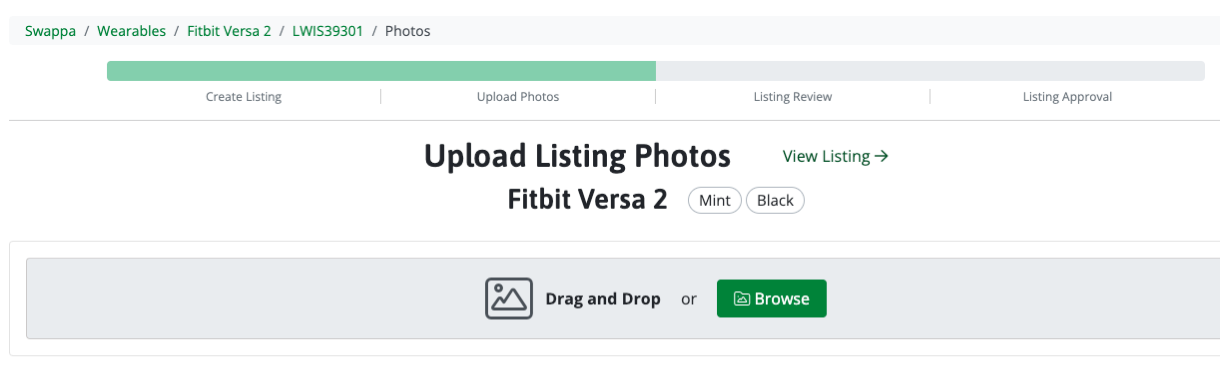Viewport: 1220px width, 369px height.
Task: Click the Drag and Drop label
Action: pos(603,299)
